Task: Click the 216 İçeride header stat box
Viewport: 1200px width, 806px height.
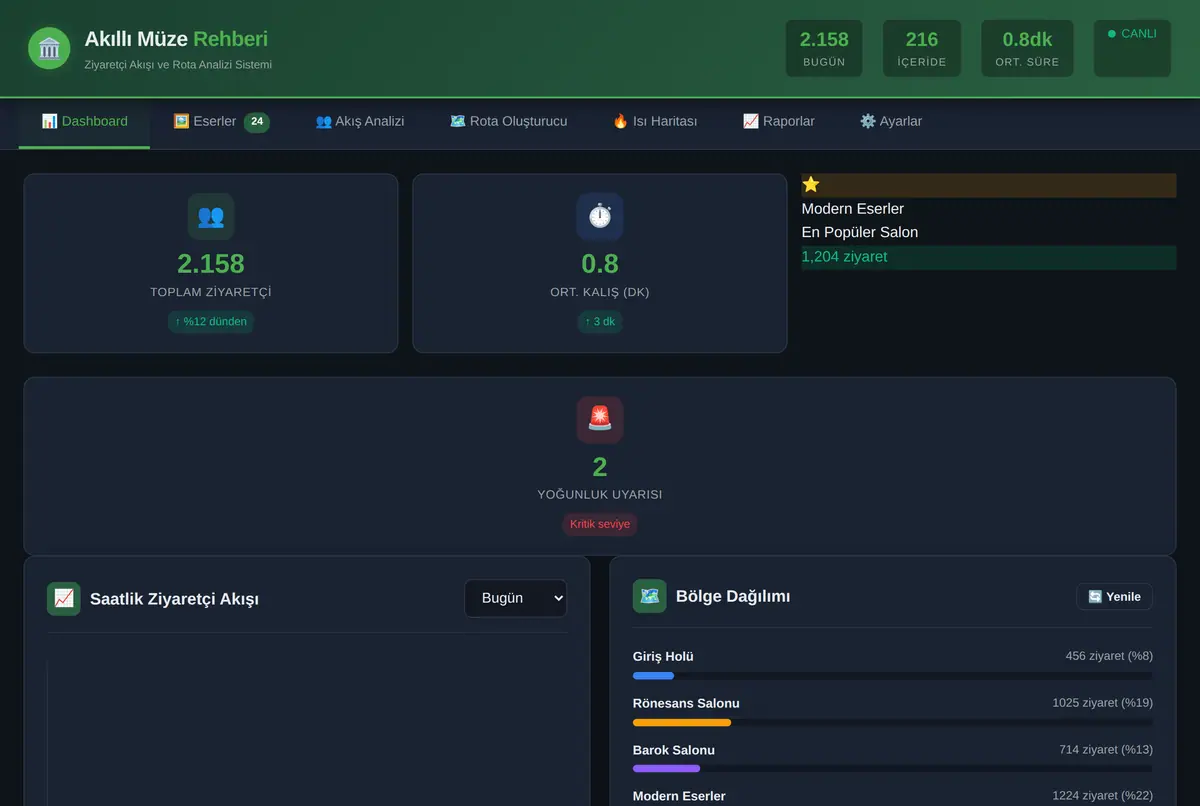Action: point(922,49)
